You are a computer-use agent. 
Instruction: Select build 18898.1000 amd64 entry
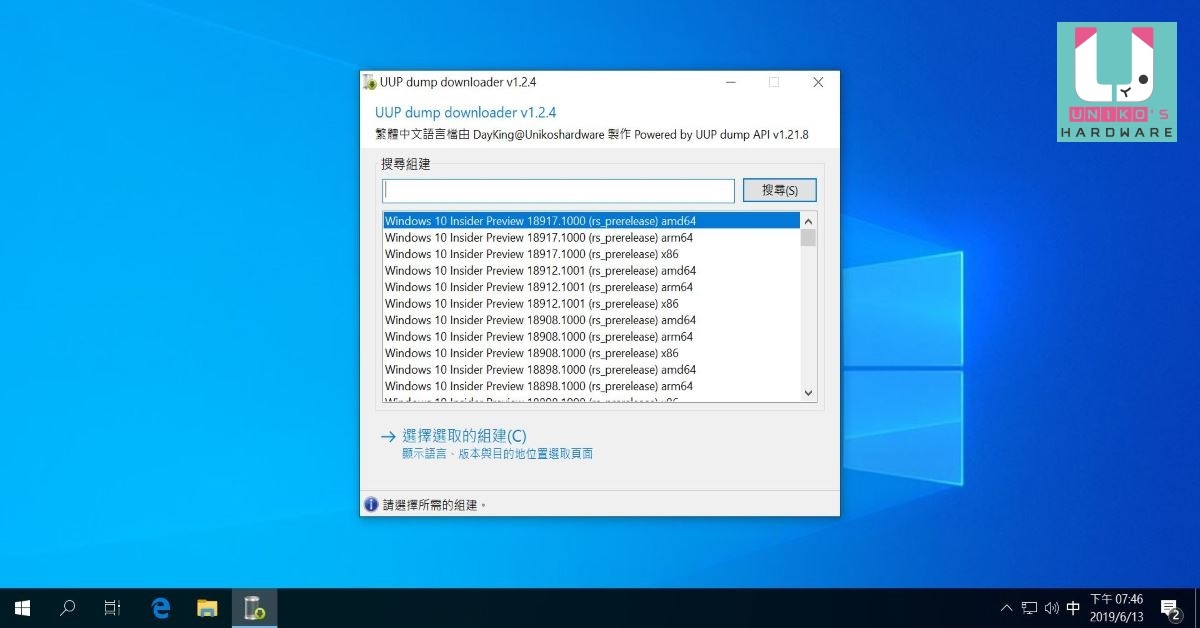point(540,370)
